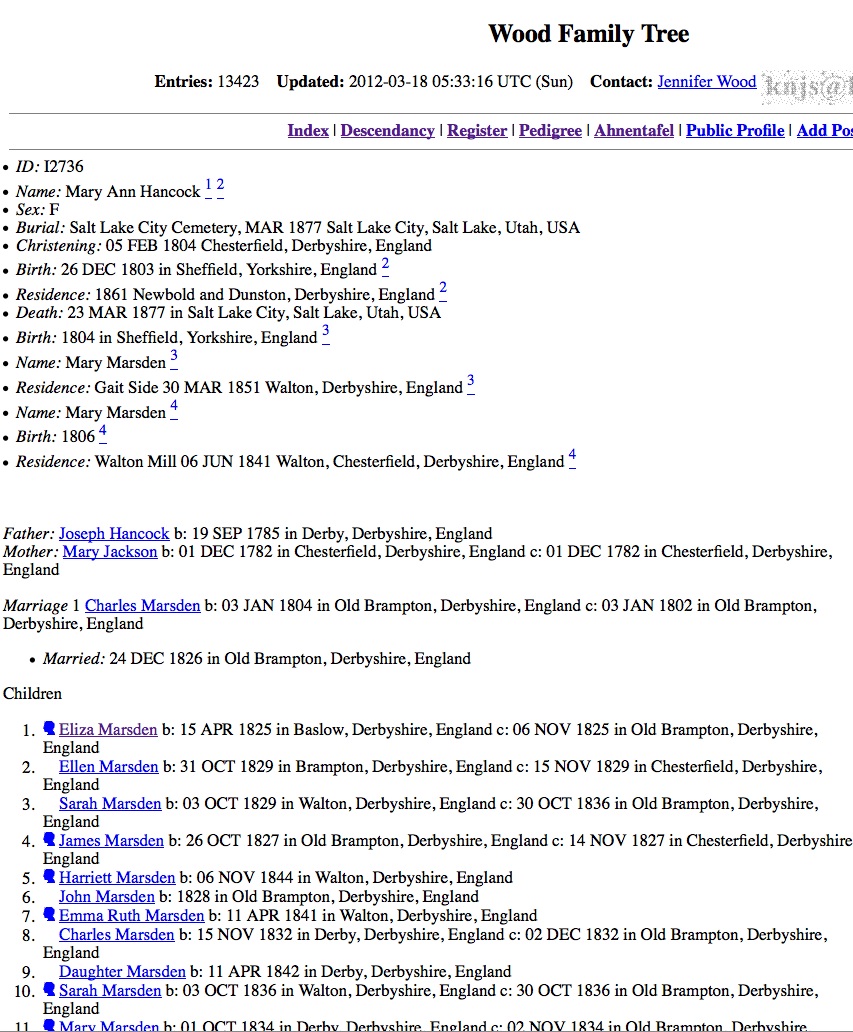Open Daughter Marsden's record

click(121, 971)
